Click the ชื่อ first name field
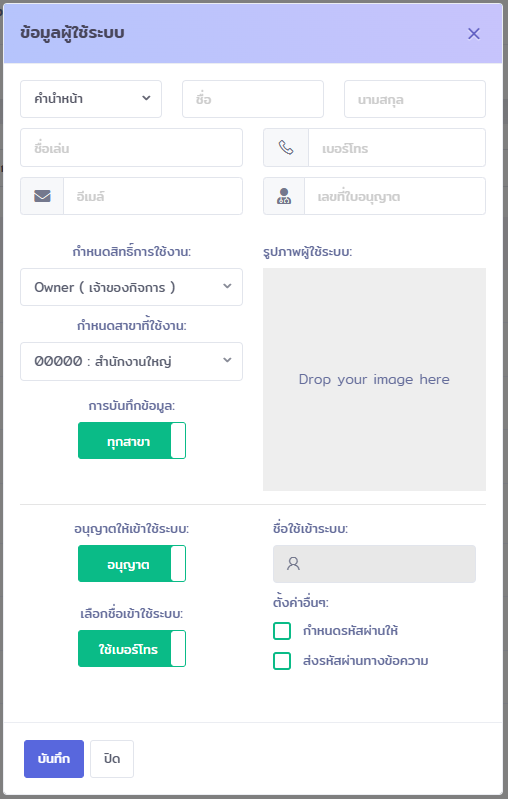The image size is (508, 799). tap(253, 99)
